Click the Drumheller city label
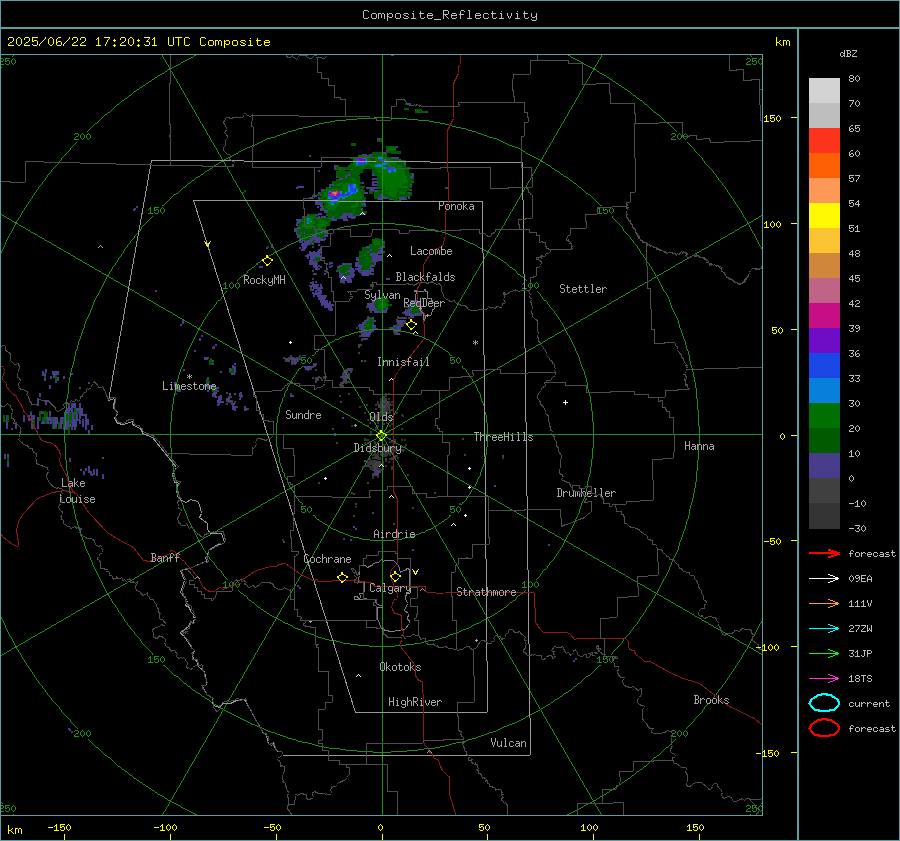The width and height of the screenshot is (900, 841). click(x=586, y=493)
